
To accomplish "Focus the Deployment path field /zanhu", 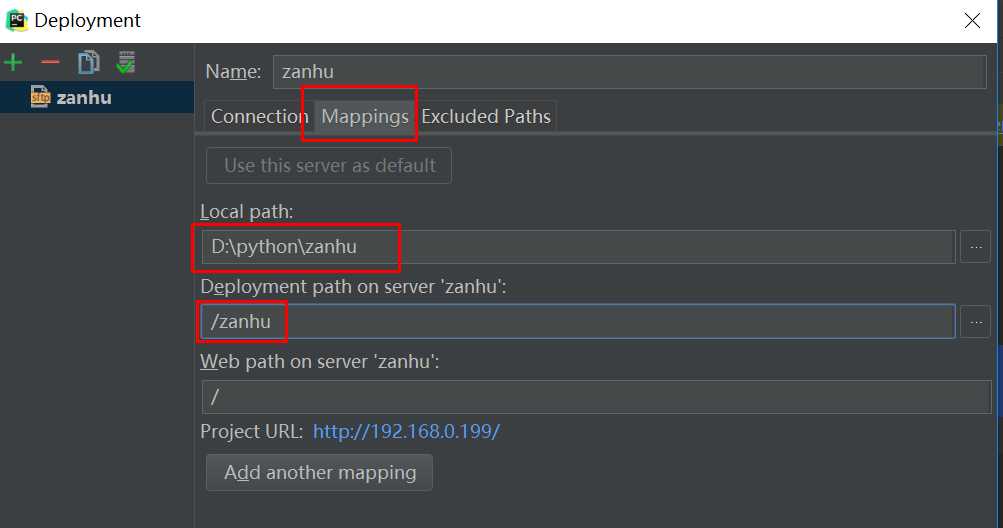I will [x=578, y=322].
